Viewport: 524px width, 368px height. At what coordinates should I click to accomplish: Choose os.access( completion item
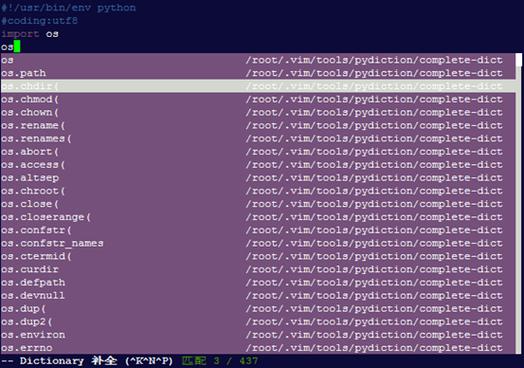coord(258,164)
